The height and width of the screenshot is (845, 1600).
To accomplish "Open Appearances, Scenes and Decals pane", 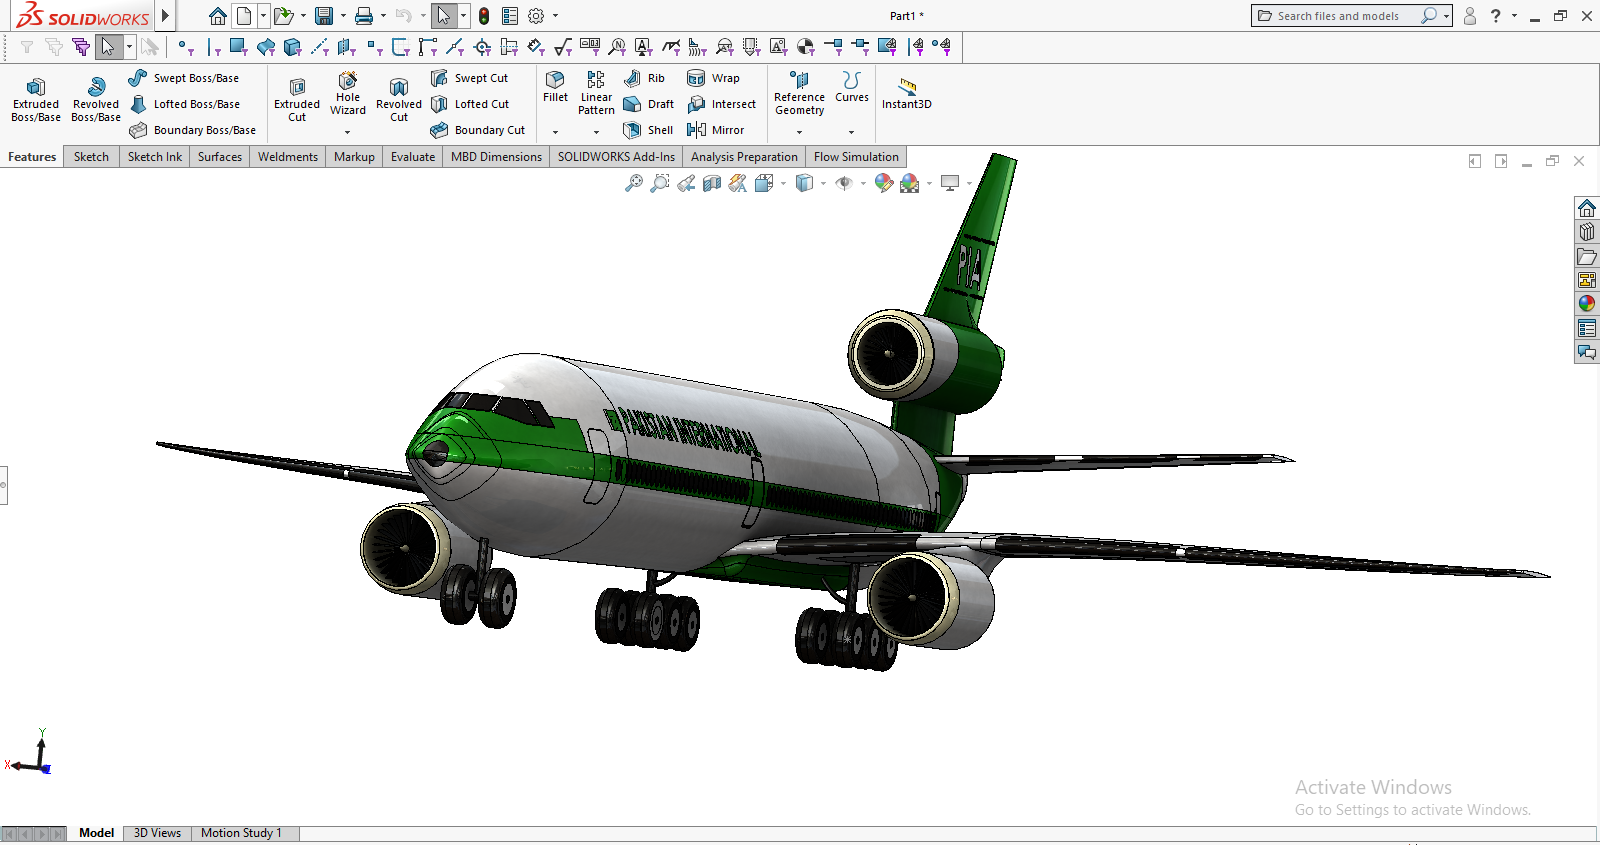I will click(x=1587, y=304).
